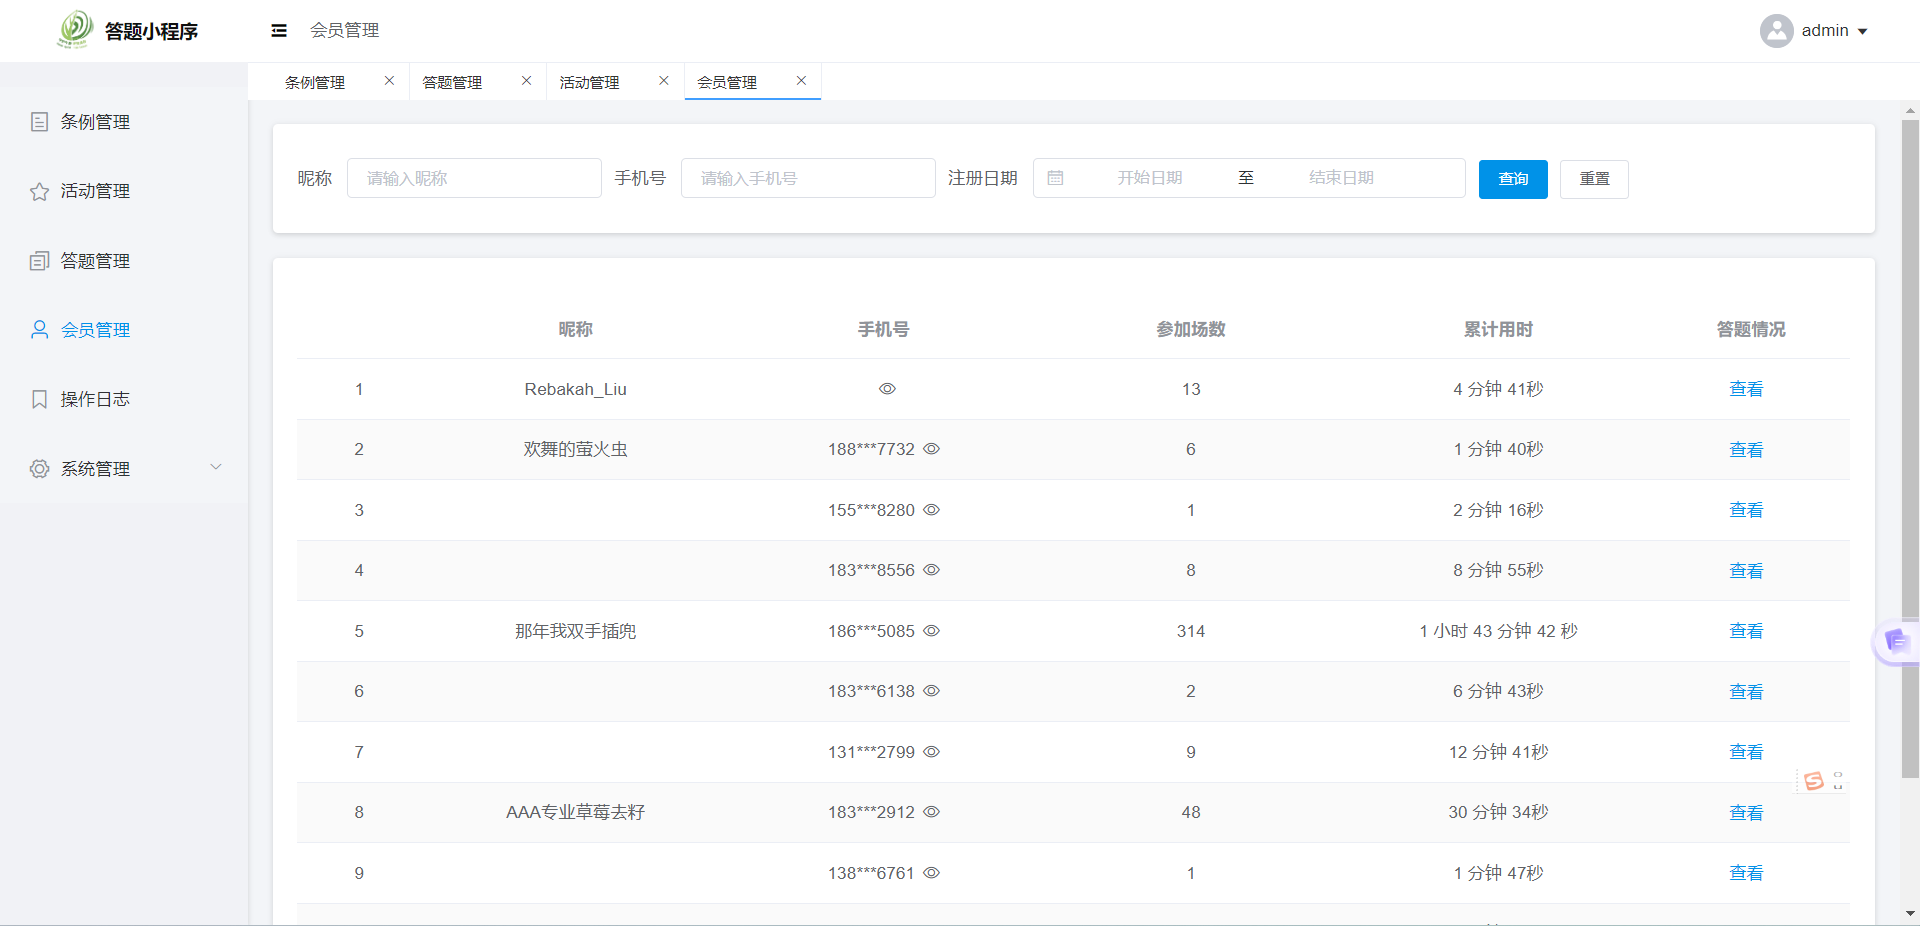Click the scrollbar down arrow
The image size is (1920, 926).
click(x=1910, y=913)
